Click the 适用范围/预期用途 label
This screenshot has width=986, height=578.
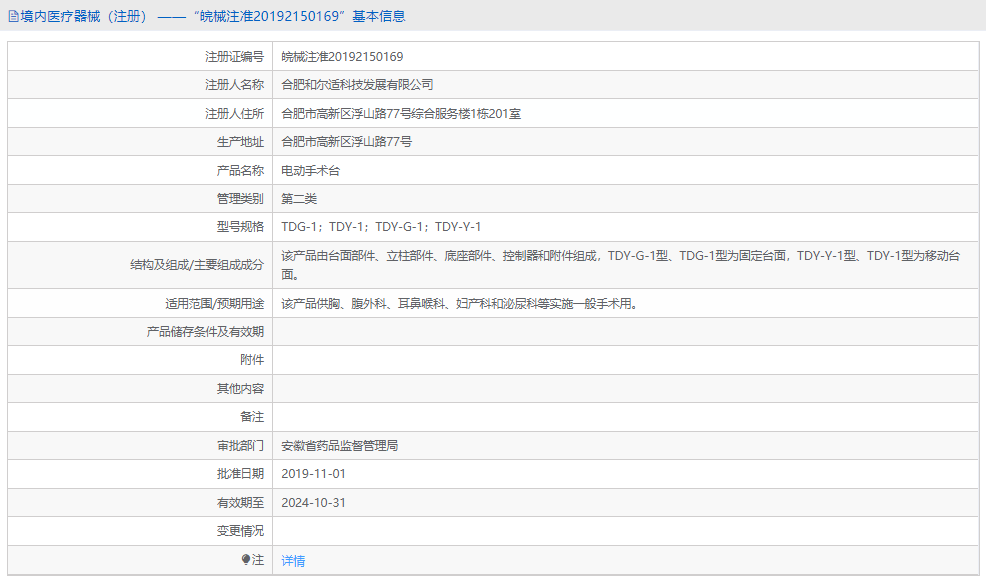tap(214, 304)
